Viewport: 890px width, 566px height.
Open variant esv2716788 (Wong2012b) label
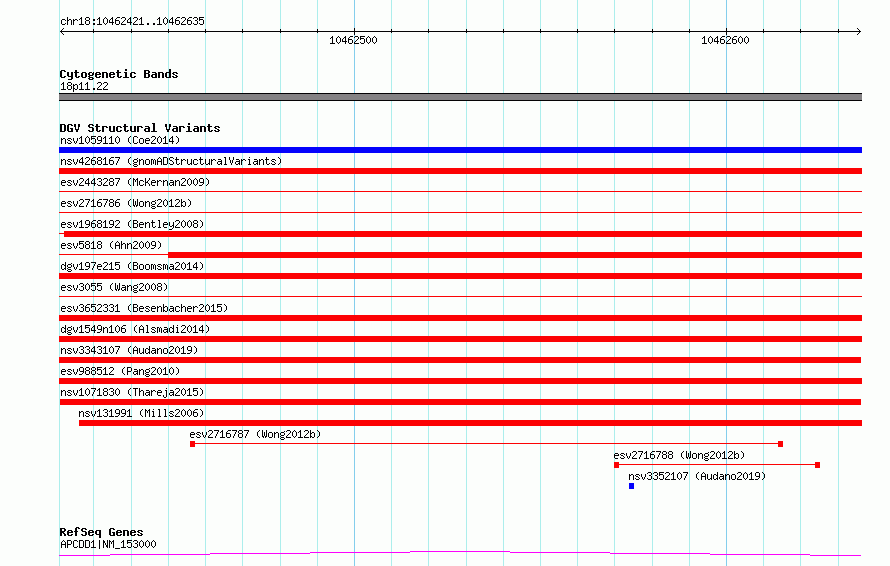tap(679, 455)
